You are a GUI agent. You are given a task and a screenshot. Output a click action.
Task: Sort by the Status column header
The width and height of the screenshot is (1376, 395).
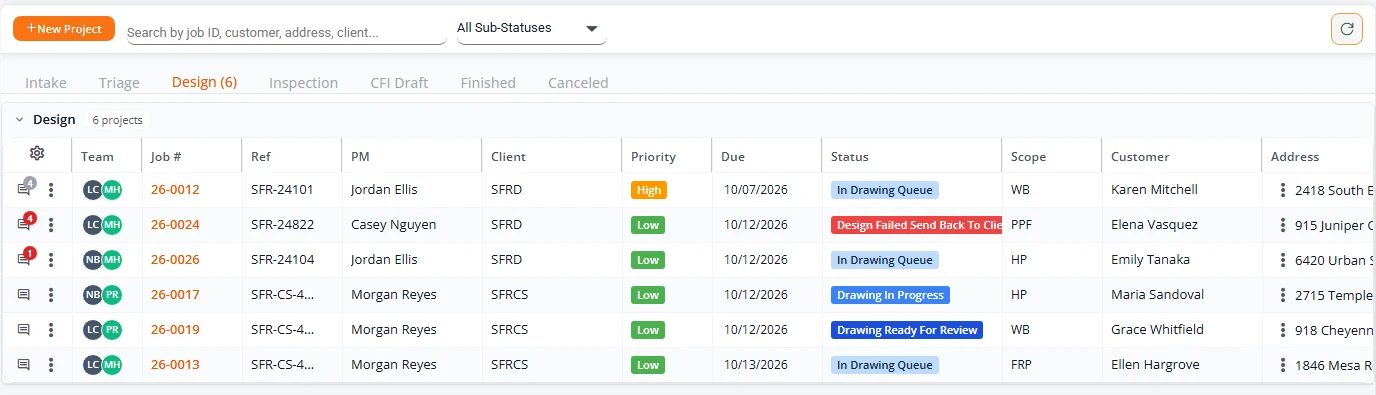[850, 157]
